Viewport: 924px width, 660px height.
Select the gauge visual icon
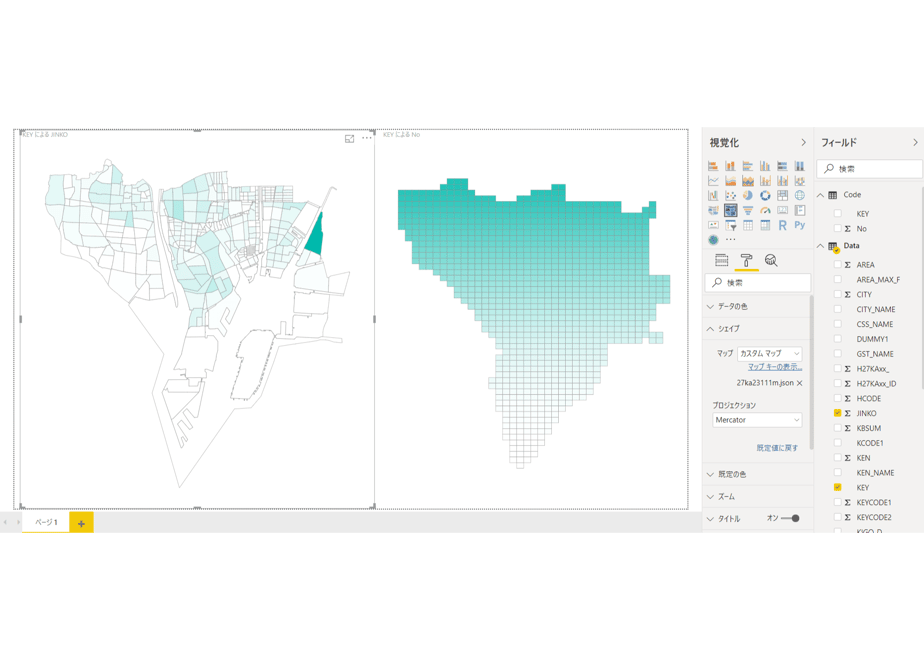(765, 210)
